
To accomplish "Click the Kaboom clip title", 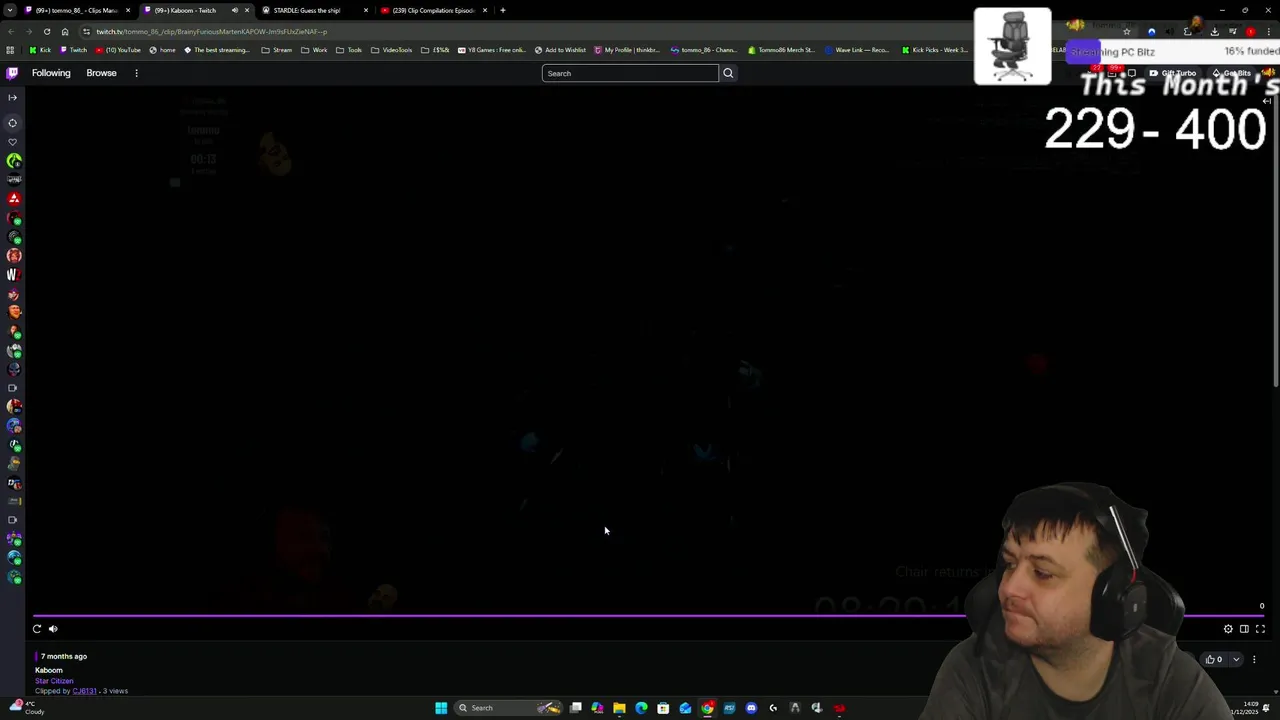I will click(48, 670).
